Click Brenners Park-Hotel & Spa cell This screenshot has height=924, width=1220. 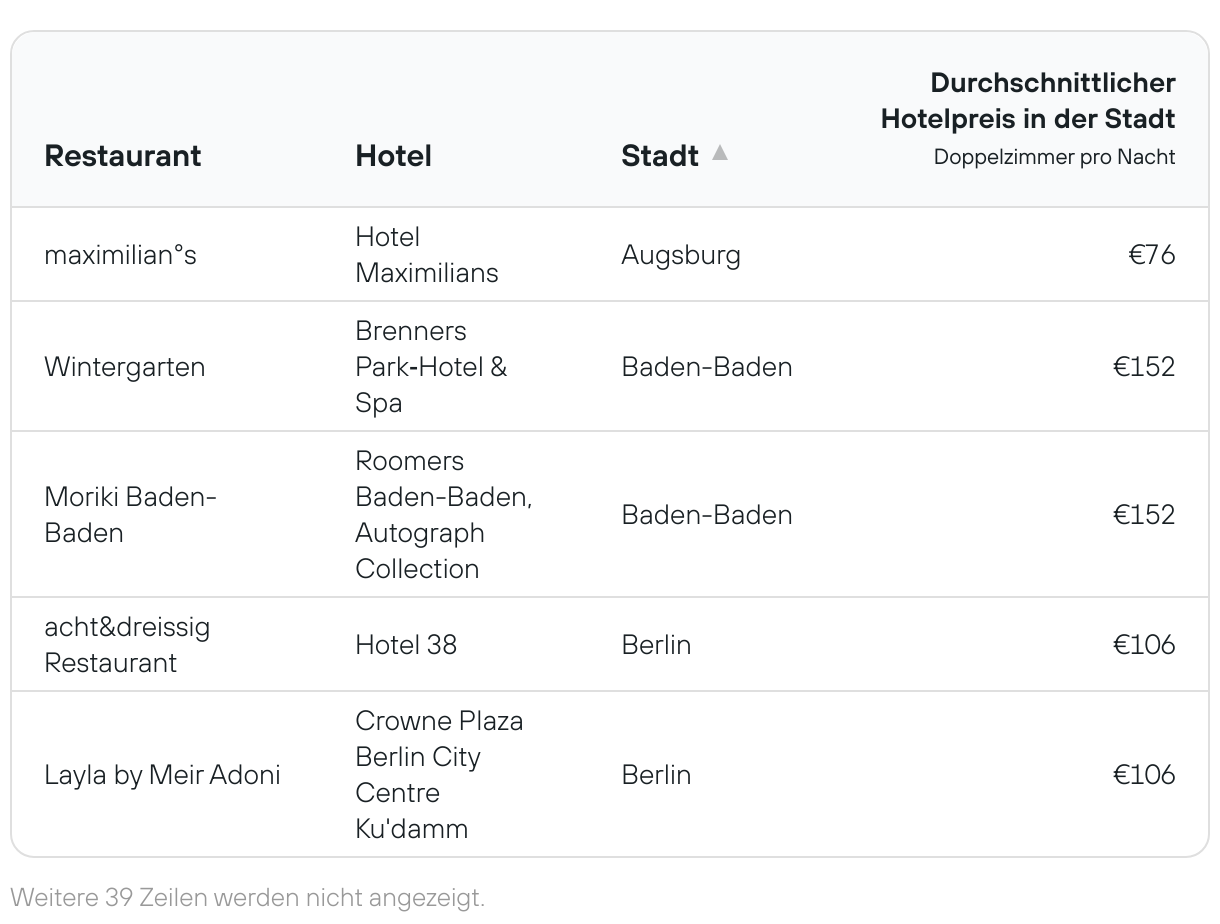tap(432, 367)
